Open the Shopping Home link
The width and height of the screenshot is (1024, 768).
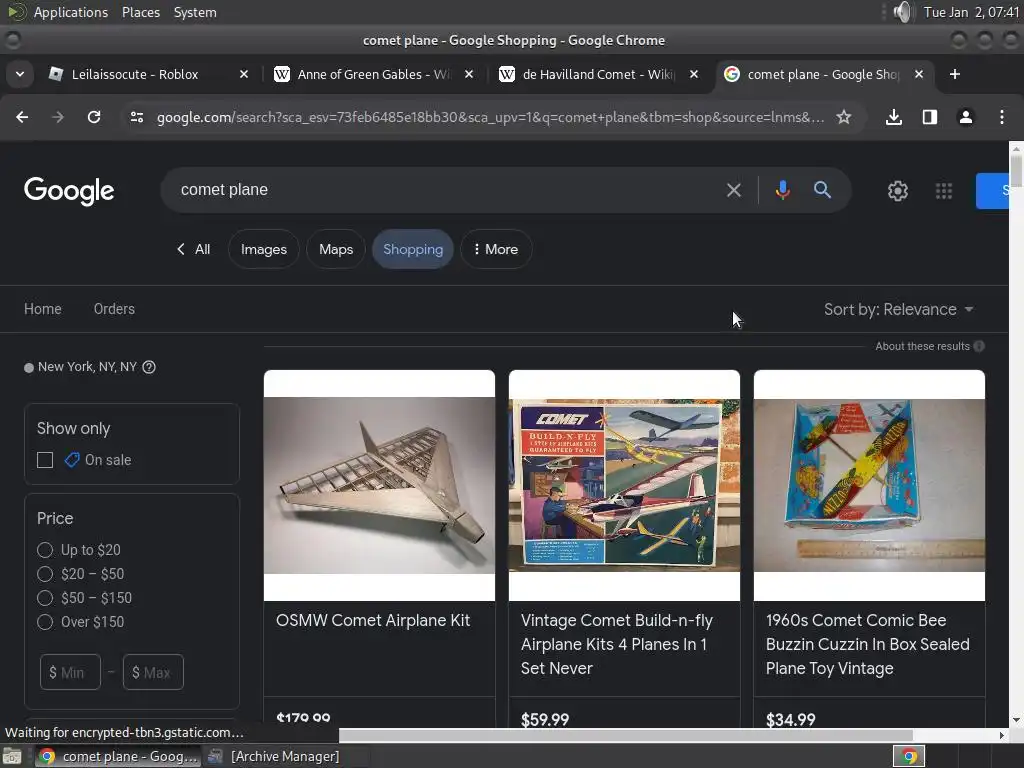point(43,309)
